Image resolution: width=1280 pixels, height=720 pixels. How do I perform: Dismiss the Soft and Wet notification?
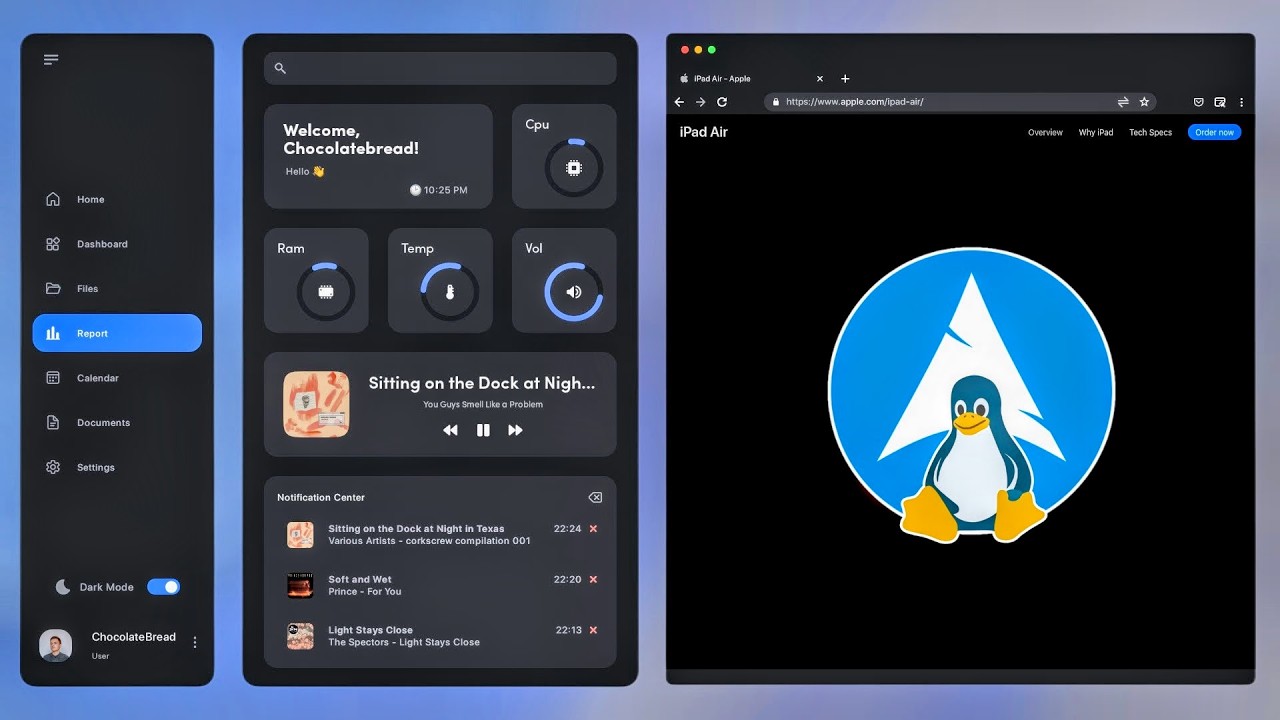tap(593, 580)
